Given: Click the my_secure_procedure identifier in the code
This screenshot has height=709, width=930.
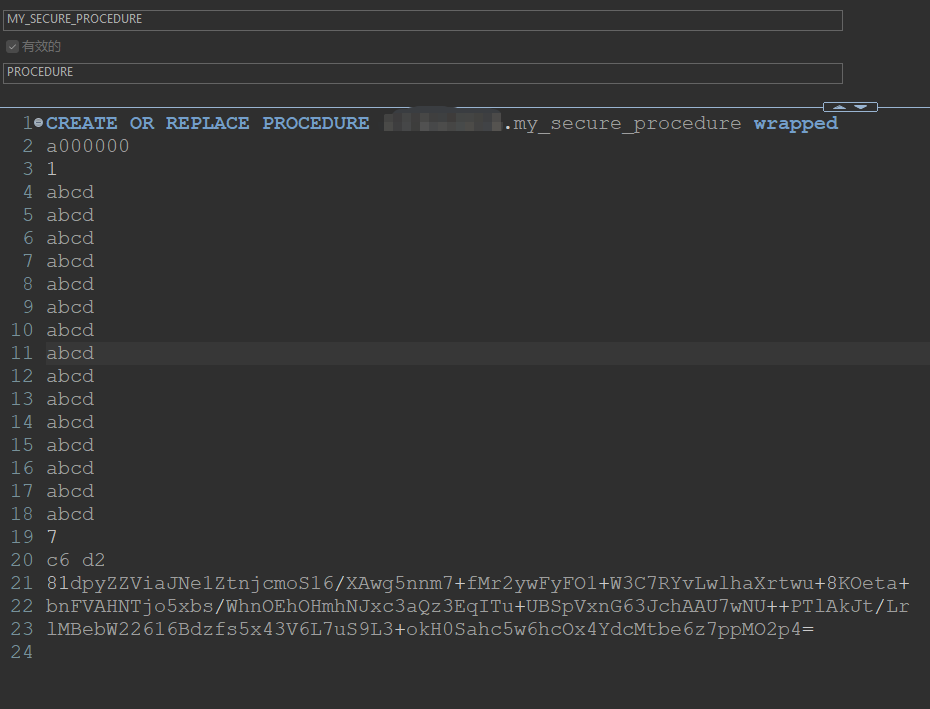Looking at the screenshot, I should 627,123.
